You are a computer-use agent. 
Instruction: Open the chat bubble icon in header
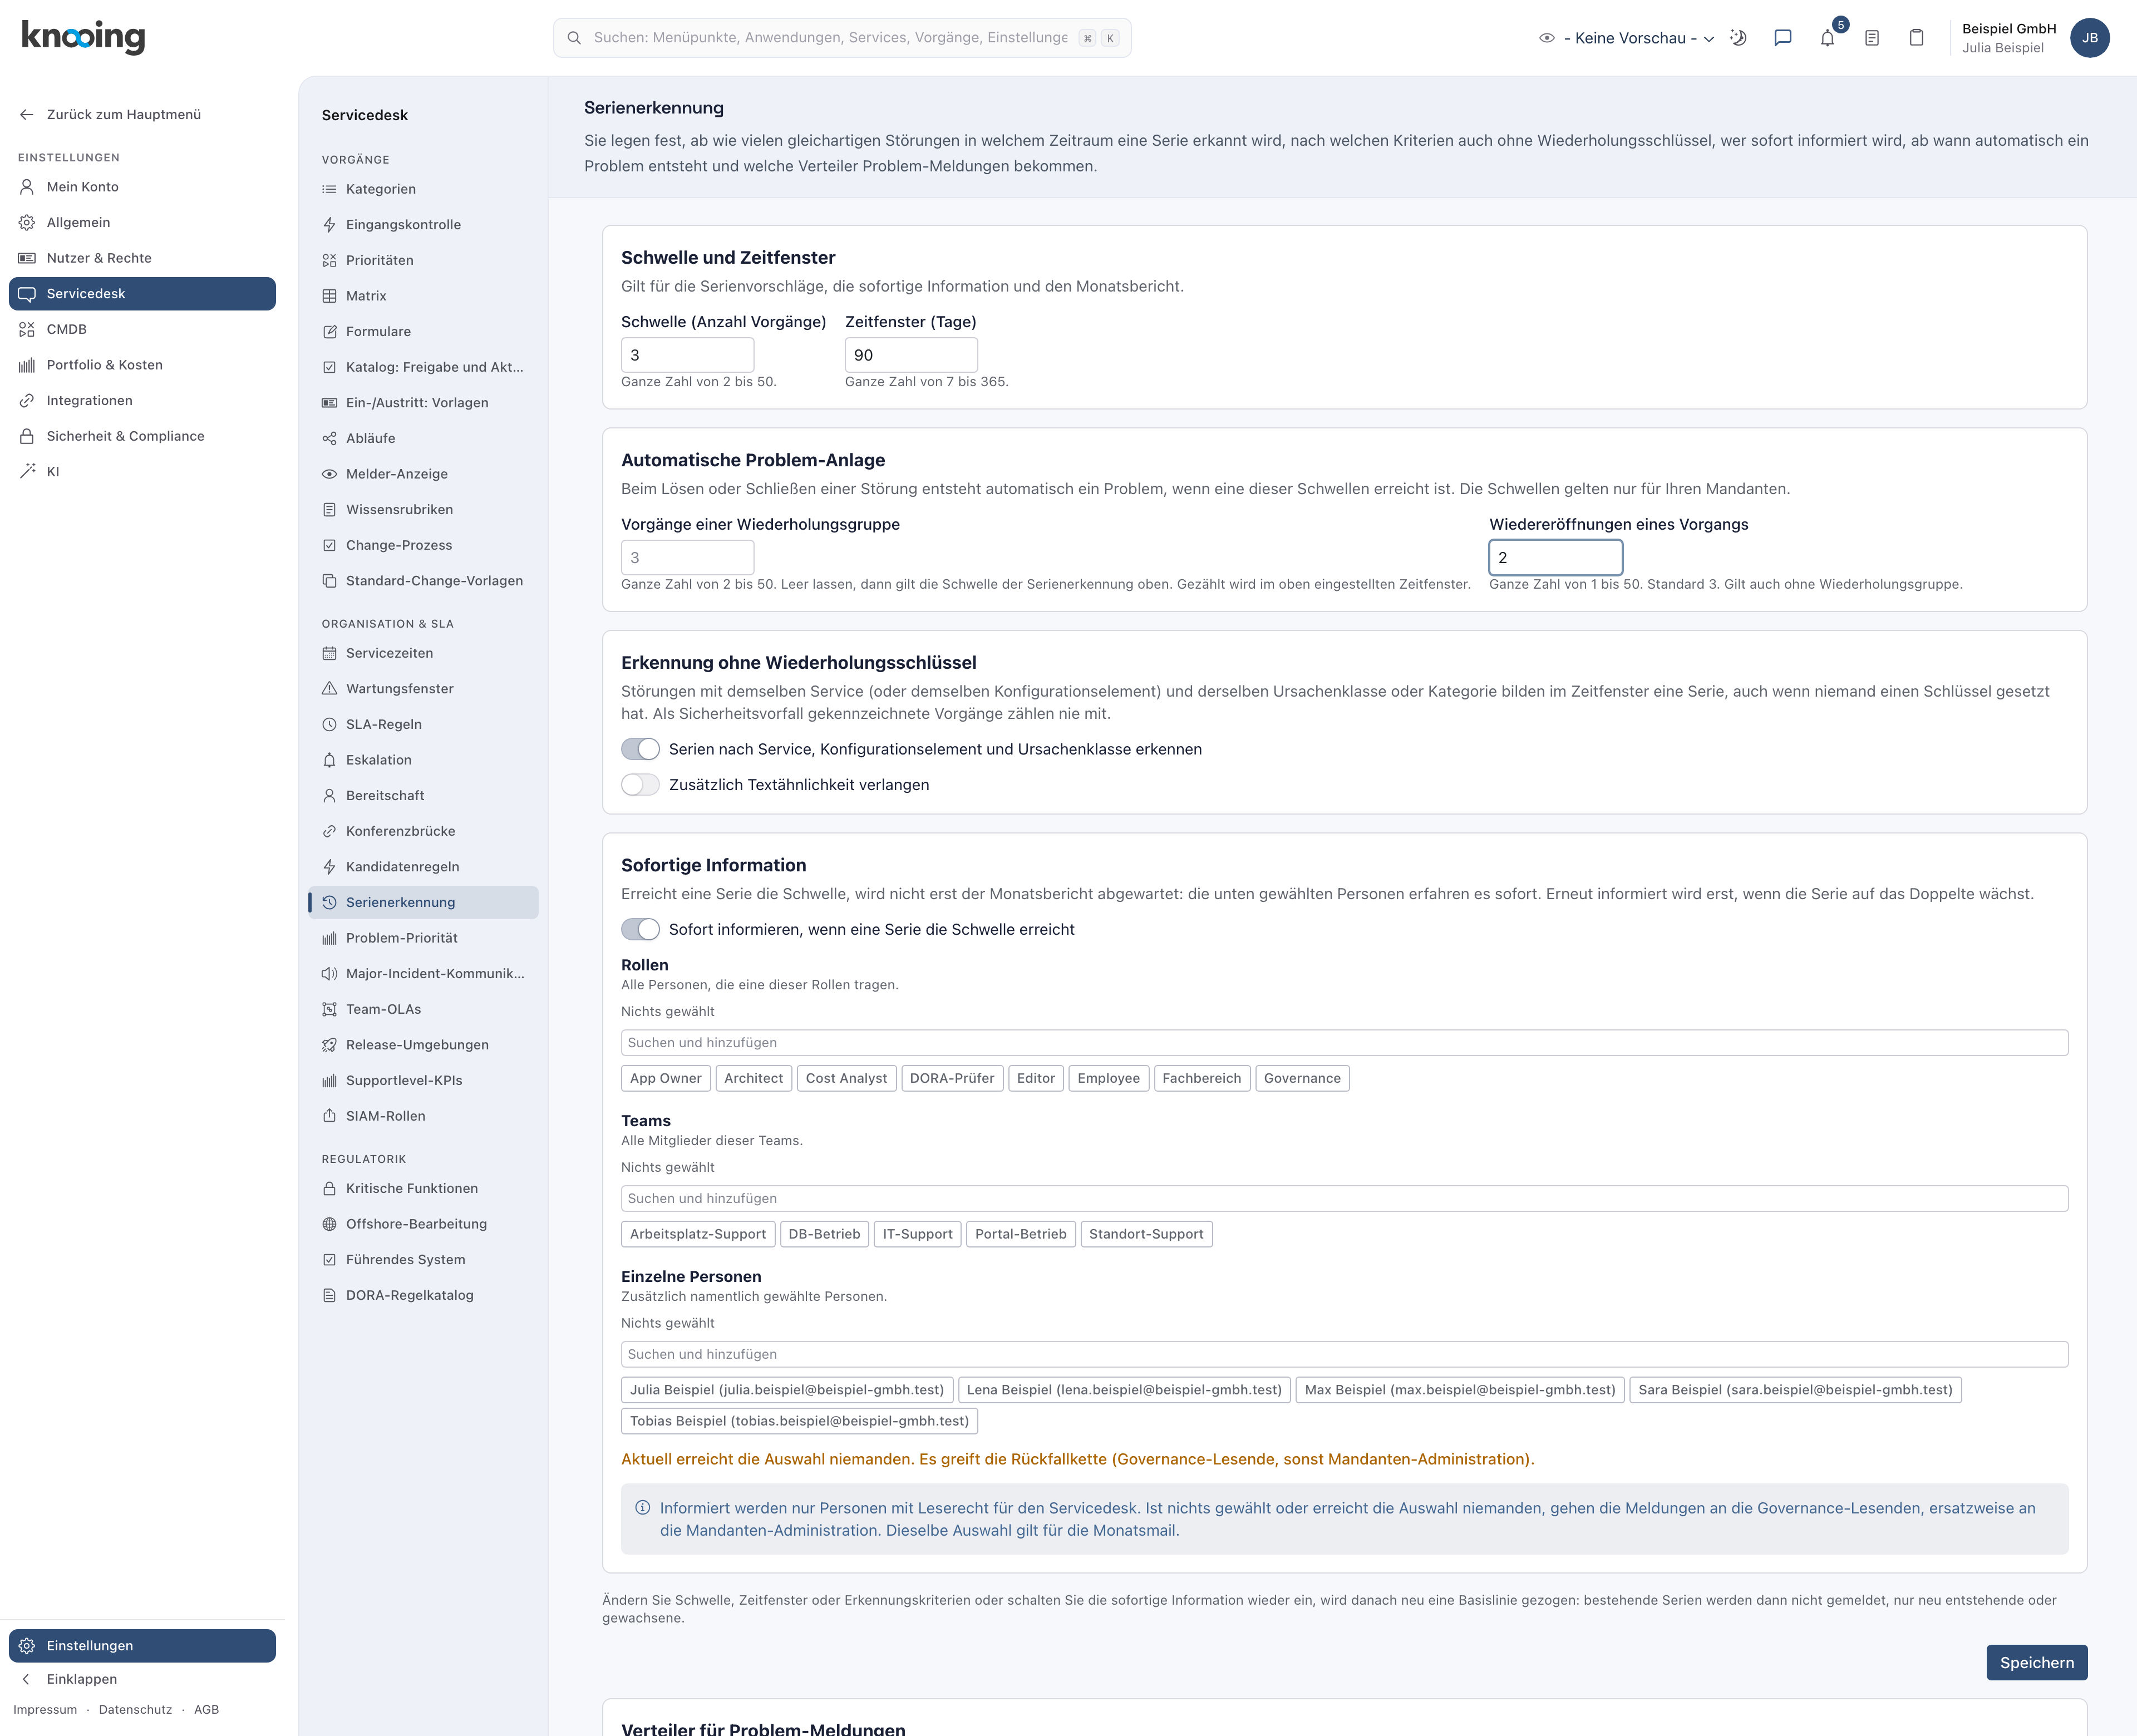point(1782,38)
